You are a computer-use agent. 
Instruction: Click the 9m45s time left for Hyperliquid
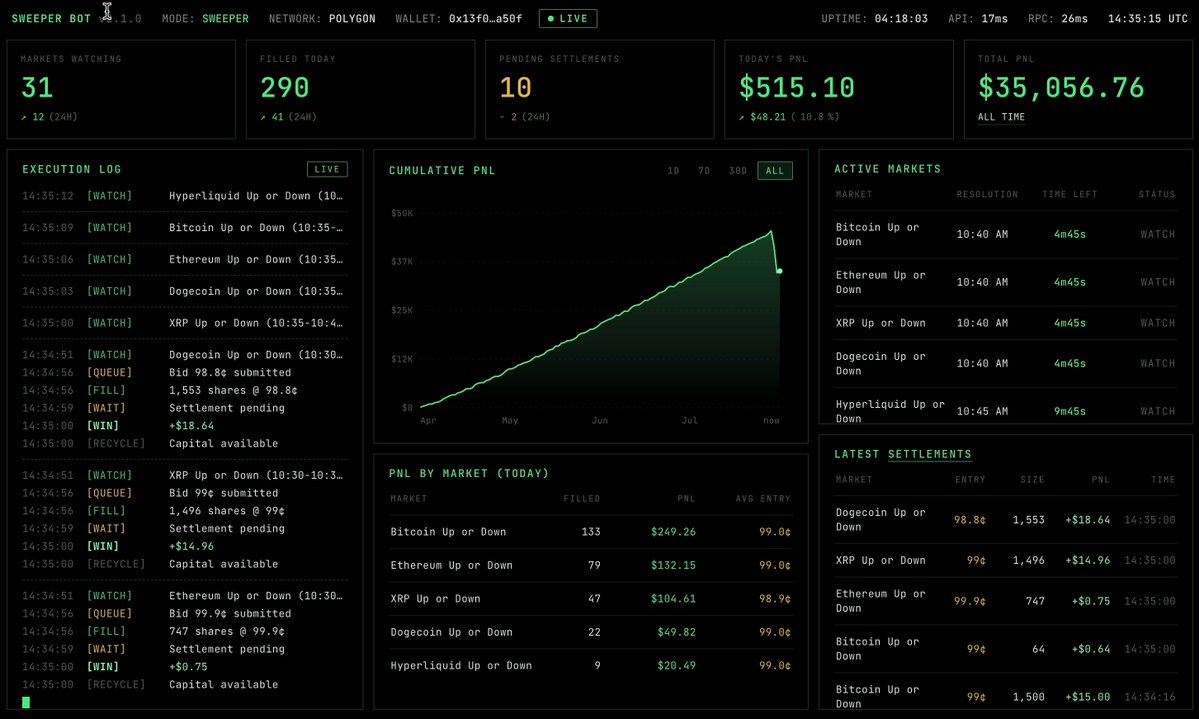(1070, 412)
